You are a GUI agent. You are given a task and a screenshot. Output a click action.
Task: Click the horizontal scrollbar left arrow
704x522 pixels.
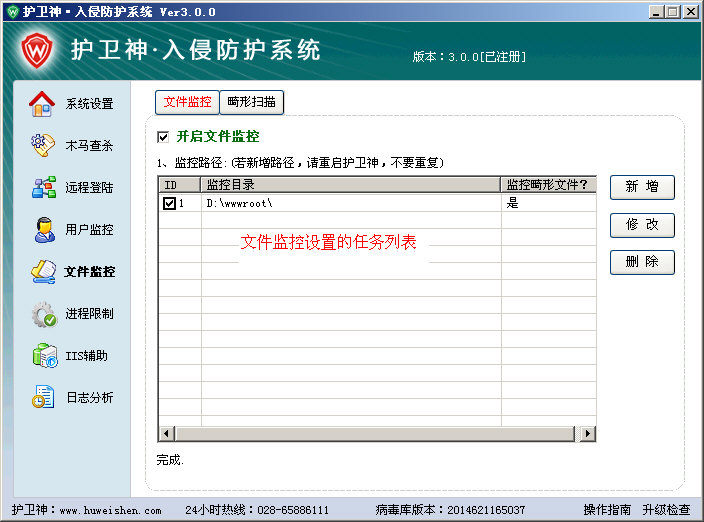[166, 434]
